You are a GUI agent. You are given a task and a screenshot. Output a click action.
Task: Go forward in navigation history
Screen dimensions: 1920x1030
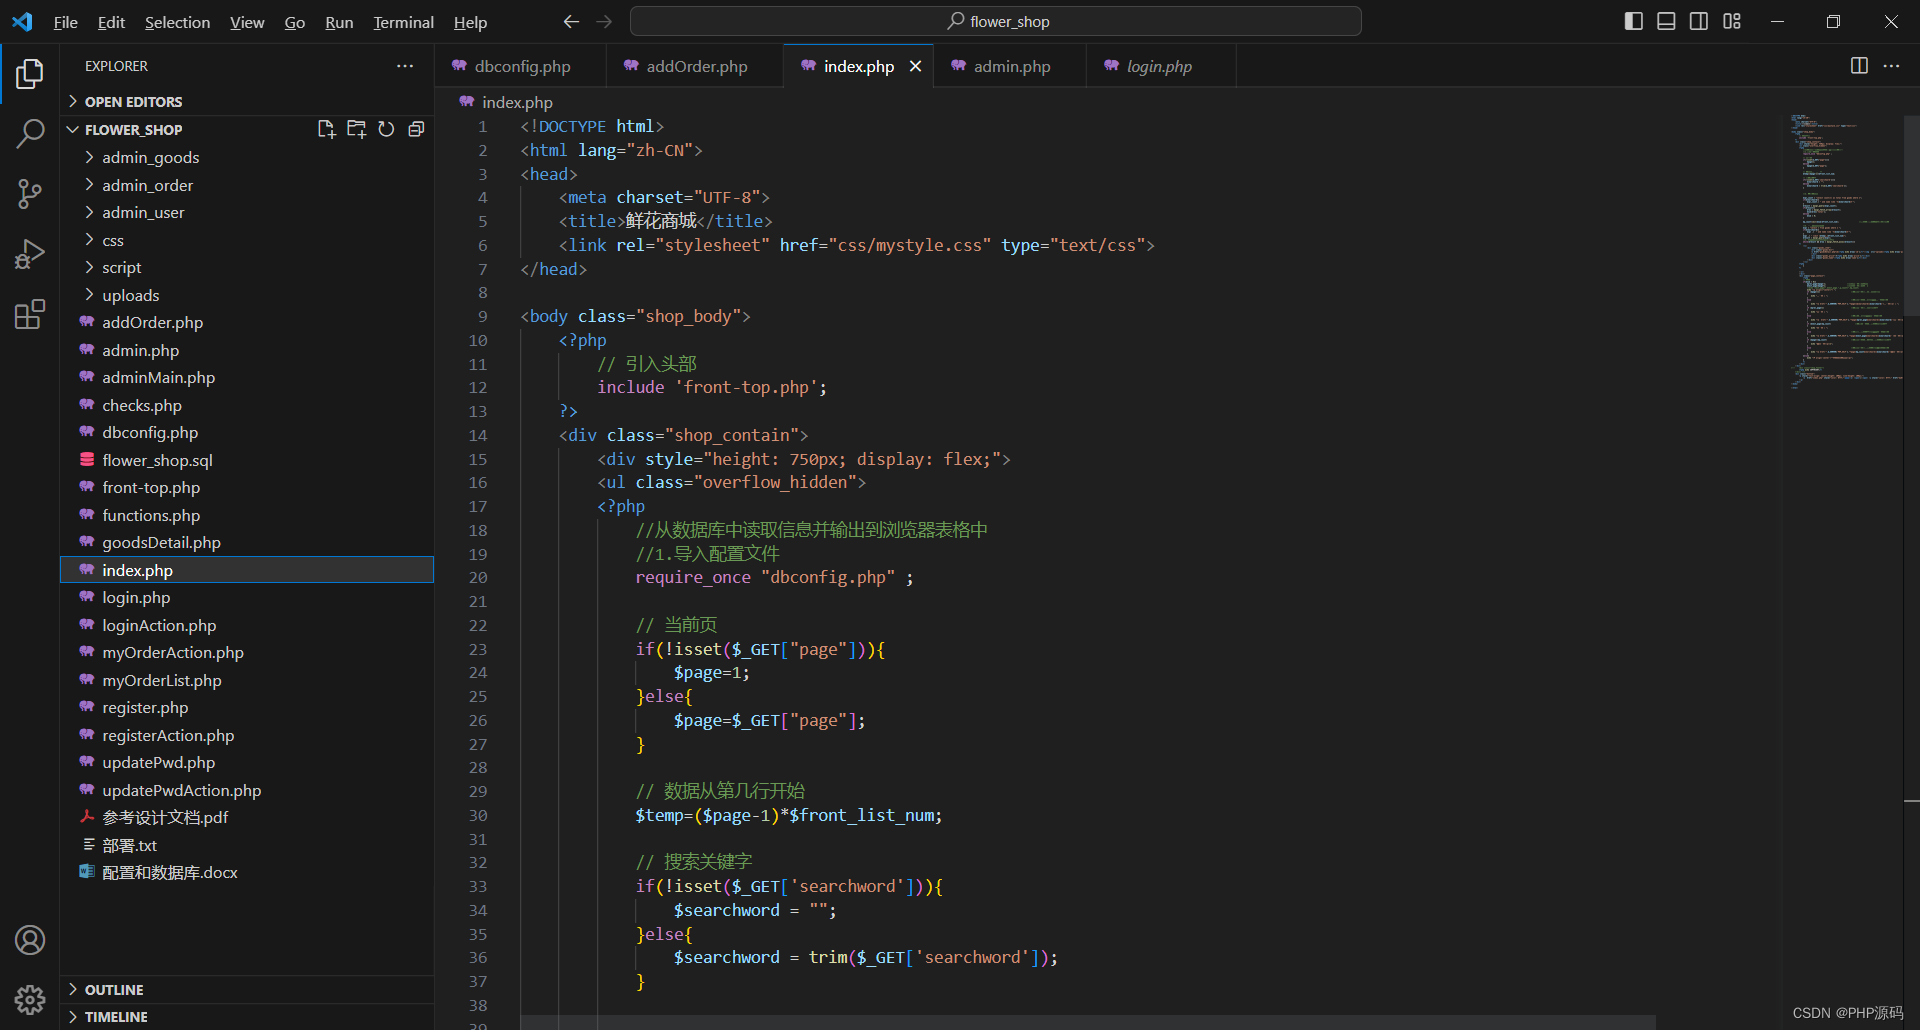[604, 21]
